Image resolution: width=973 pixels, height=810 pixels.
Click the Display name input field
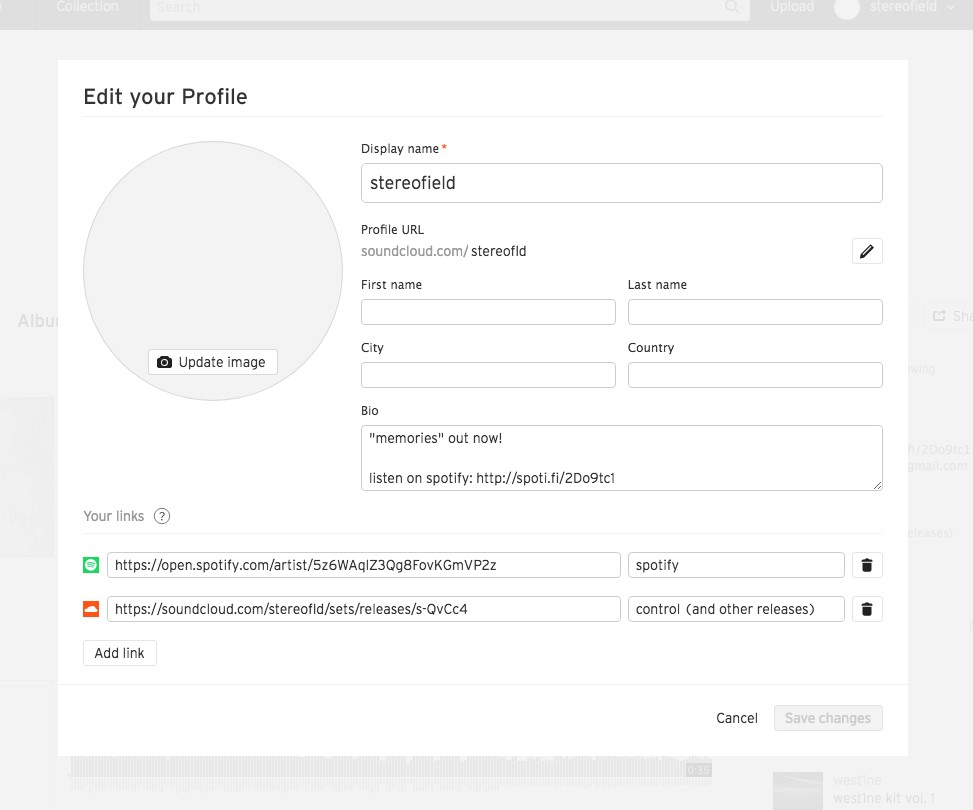click(621, 183)
